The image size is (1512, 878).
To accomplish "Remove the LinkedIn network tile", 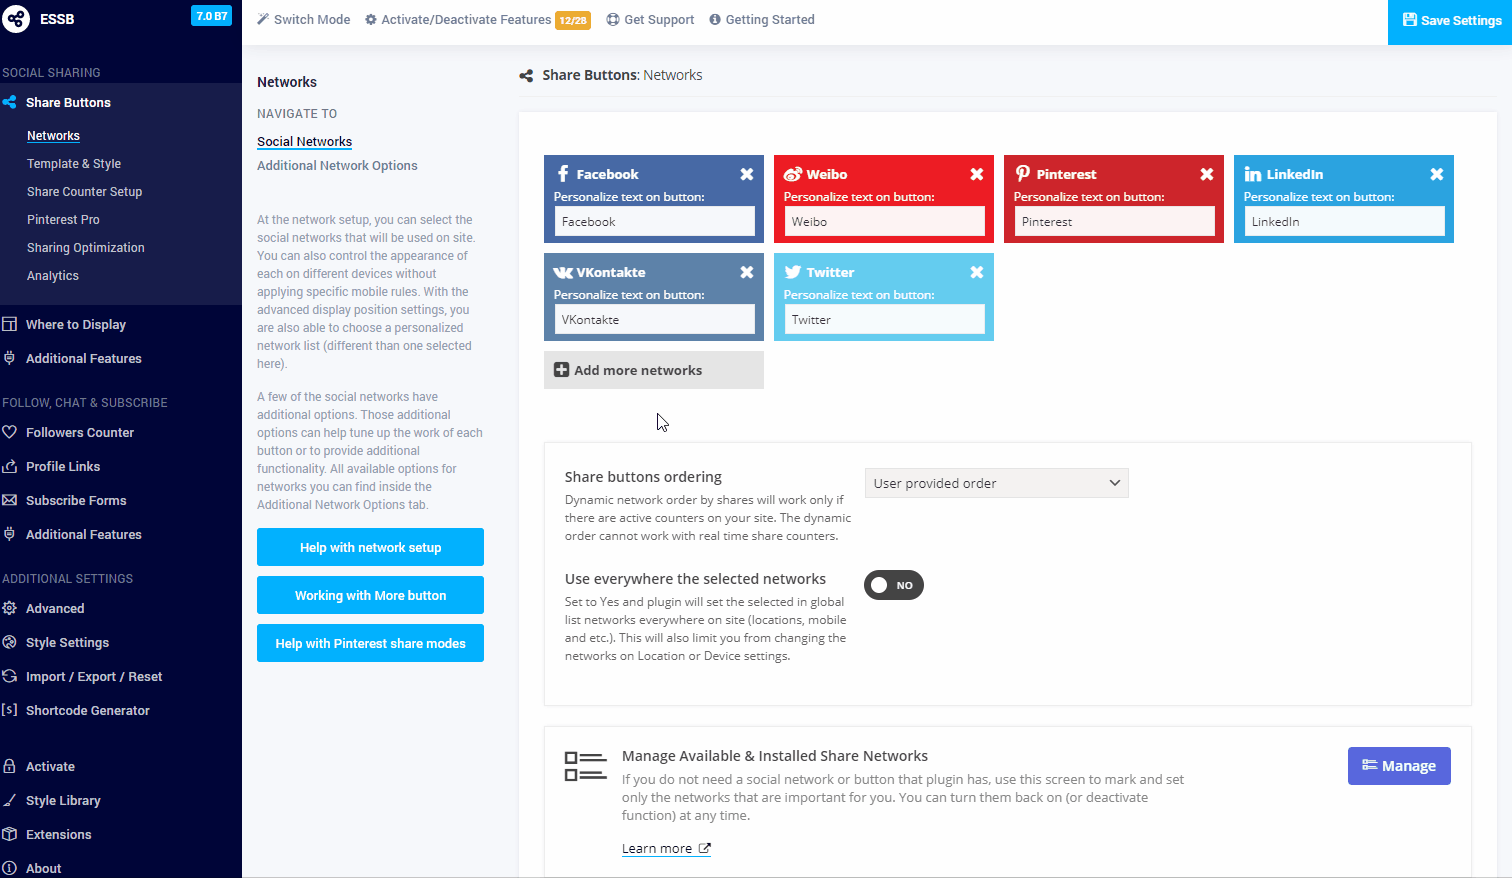I will click(x=1436, y=174).
